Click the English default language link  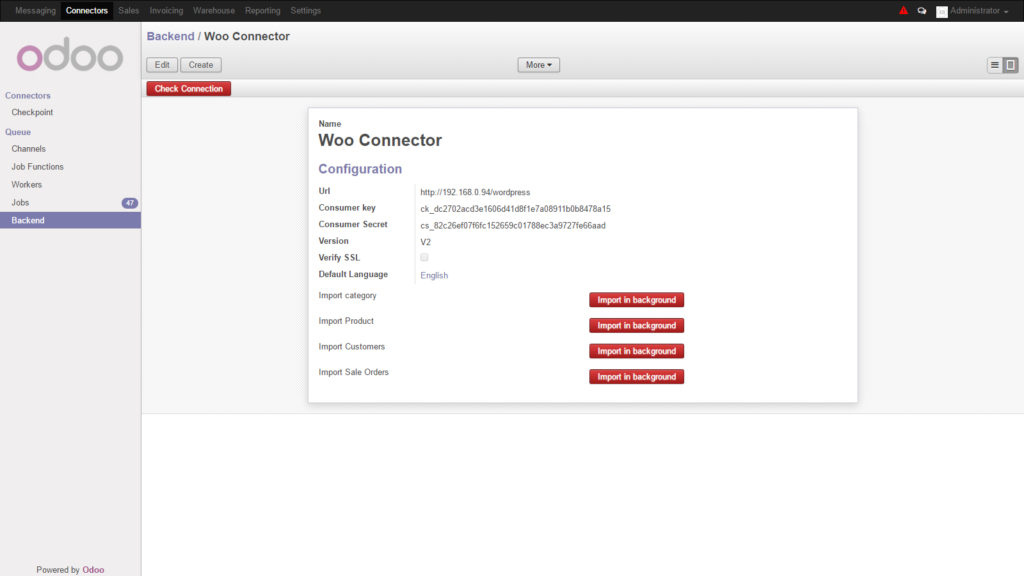(x=434, y=275)
